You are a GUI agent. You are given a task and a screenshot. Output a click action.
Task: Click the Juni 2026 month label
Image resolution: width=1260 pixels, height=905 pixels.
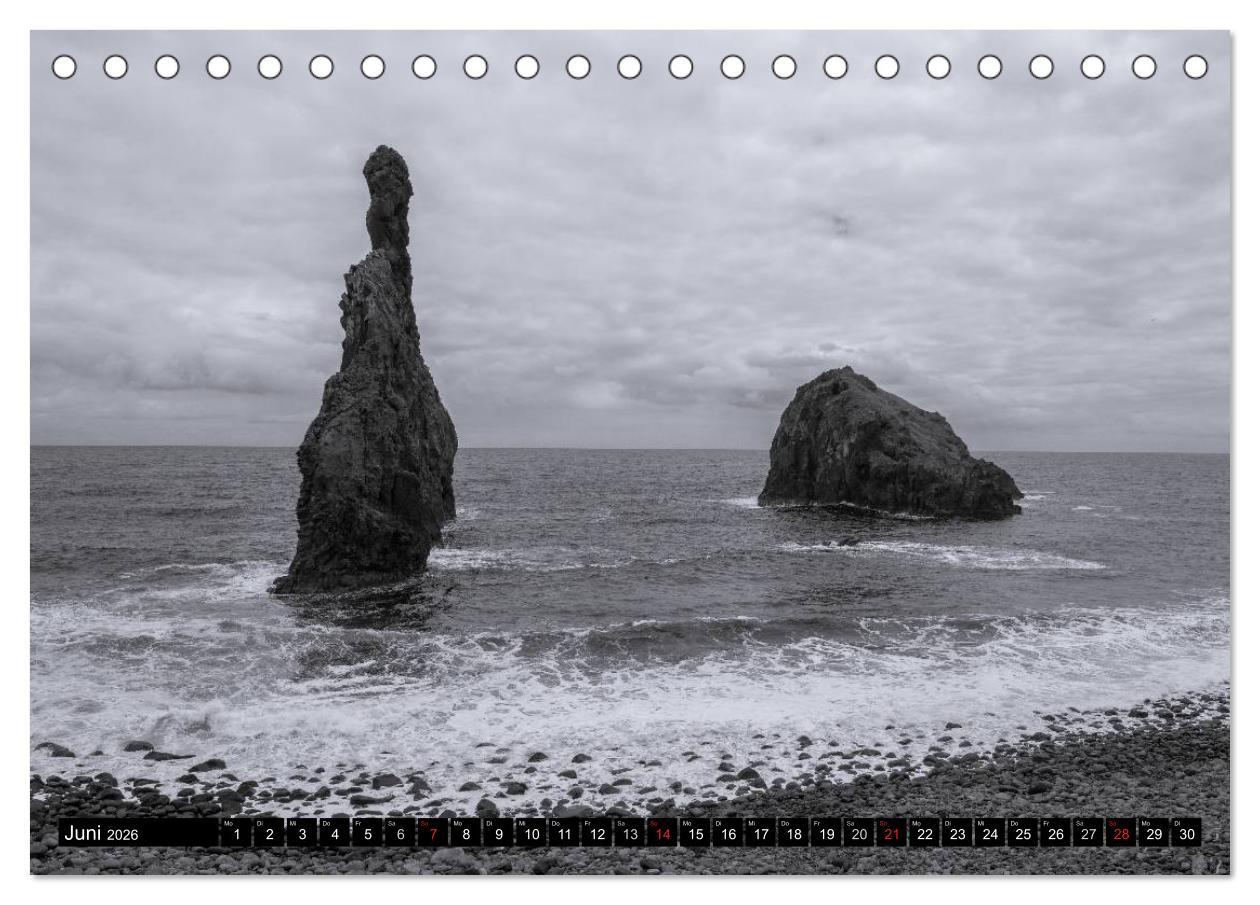[102, 833]
